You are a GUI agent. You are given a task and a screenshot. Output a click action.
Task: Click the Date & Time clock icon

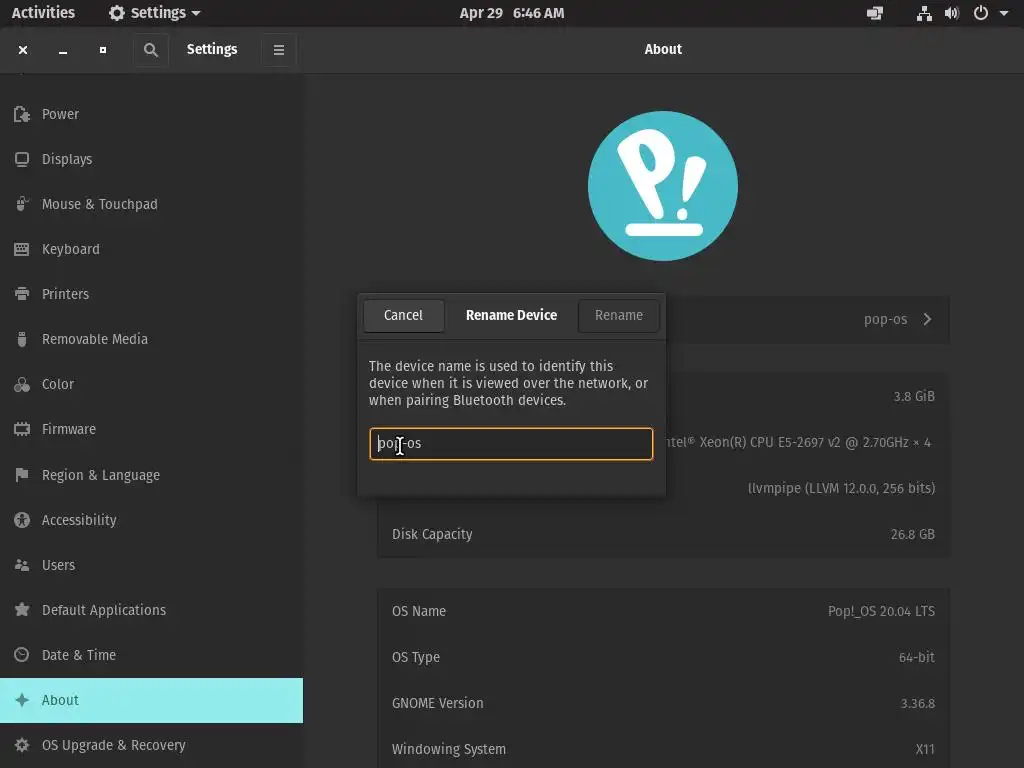click(x=22, y=655)
